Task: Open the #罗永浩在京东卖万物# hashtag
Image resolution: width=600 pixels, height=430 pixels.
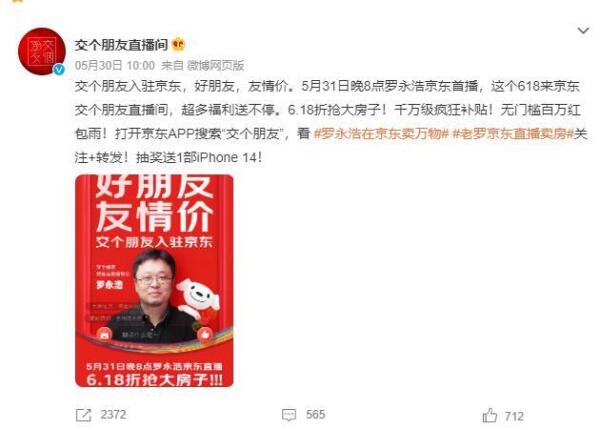Action: pyautogui.click(x=381, y=134)
